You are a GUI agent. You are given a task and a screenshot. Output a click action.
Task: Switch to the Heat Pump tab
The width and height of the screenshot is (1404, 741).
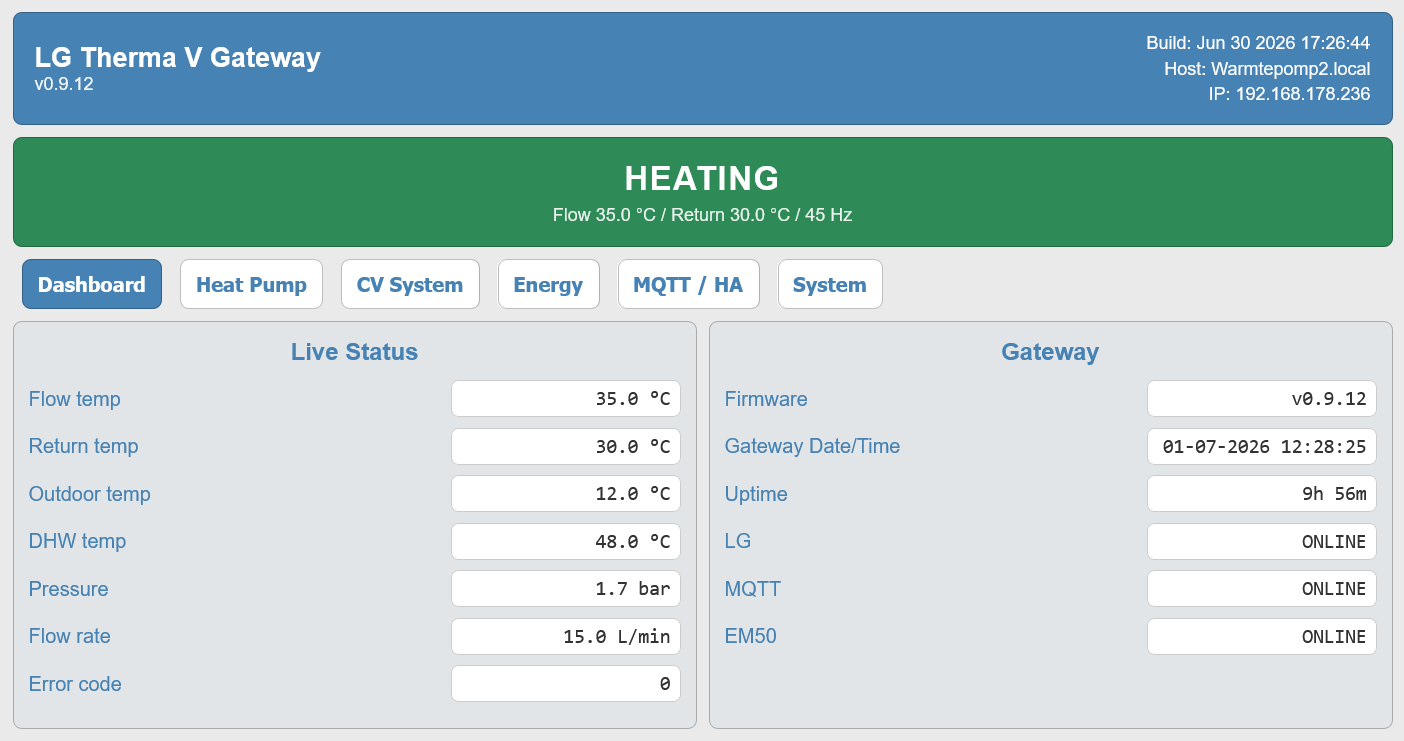click(251, 284)
